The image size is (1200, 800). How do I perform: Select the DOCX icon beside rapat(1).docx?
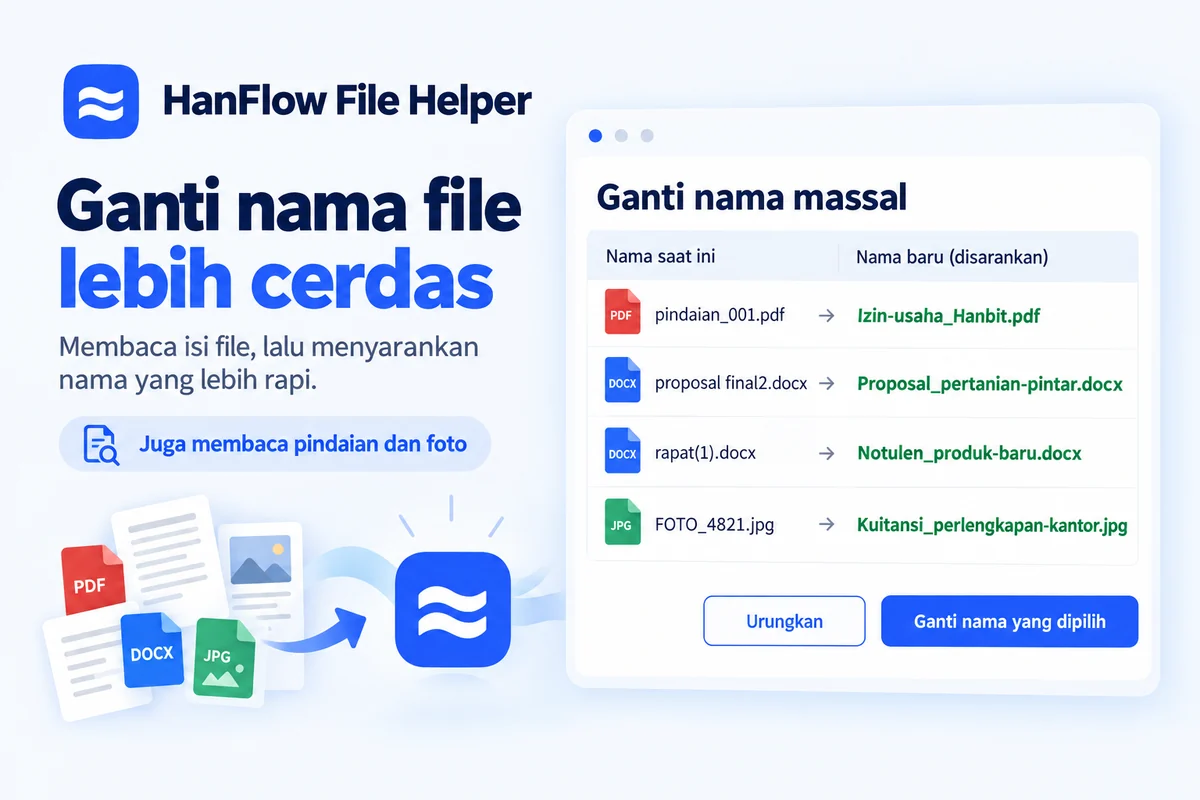click(x=622, y=450)
